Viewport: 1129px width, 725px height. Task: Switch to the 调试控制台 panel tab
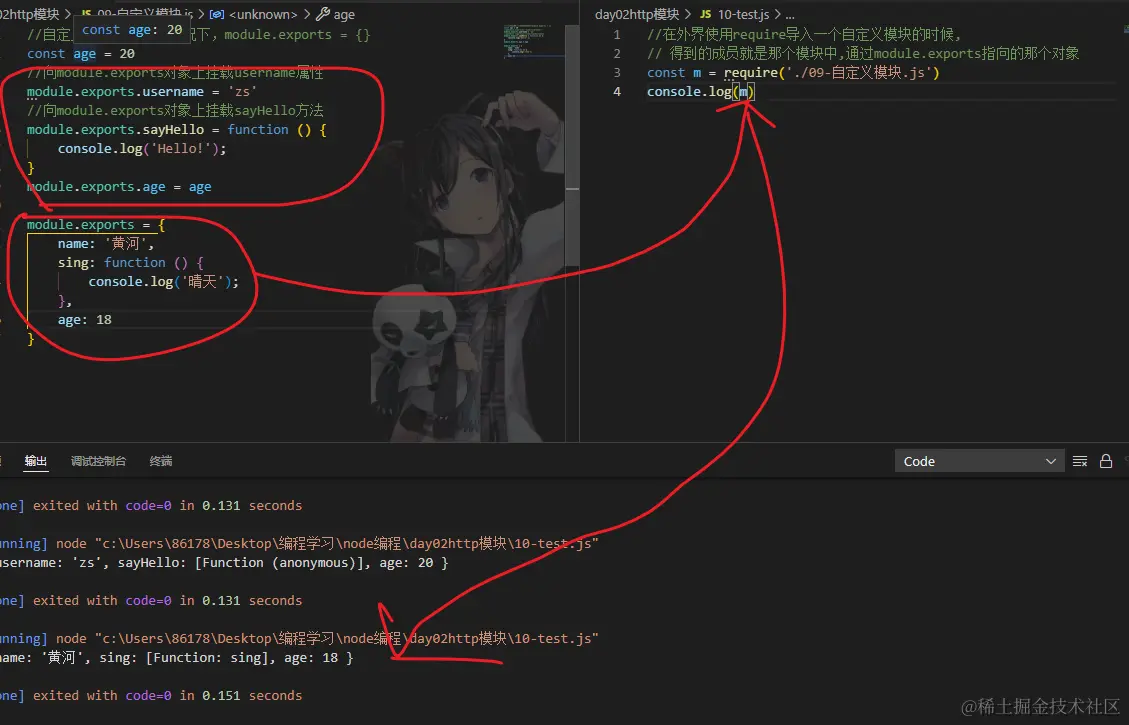pos(99,461)
